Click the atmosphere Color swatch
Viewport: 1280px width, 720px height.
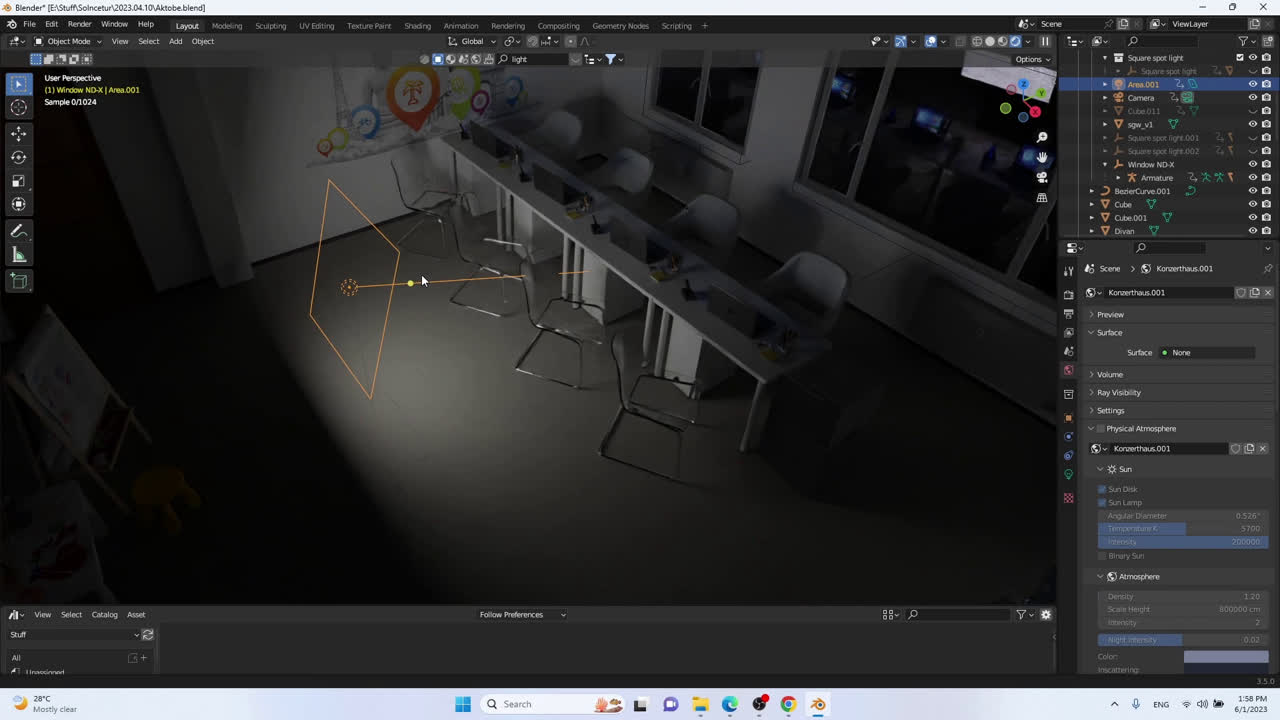(1225, 657)
